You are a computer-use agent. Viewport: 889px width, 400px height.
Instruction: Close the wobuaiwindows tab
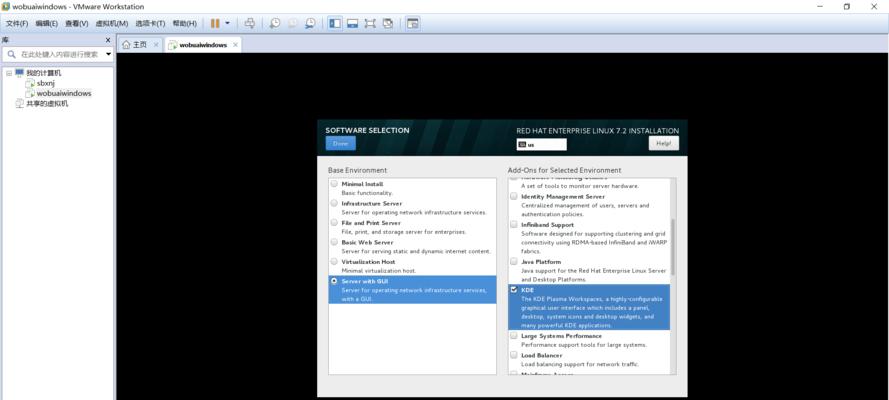coord(235,45)
